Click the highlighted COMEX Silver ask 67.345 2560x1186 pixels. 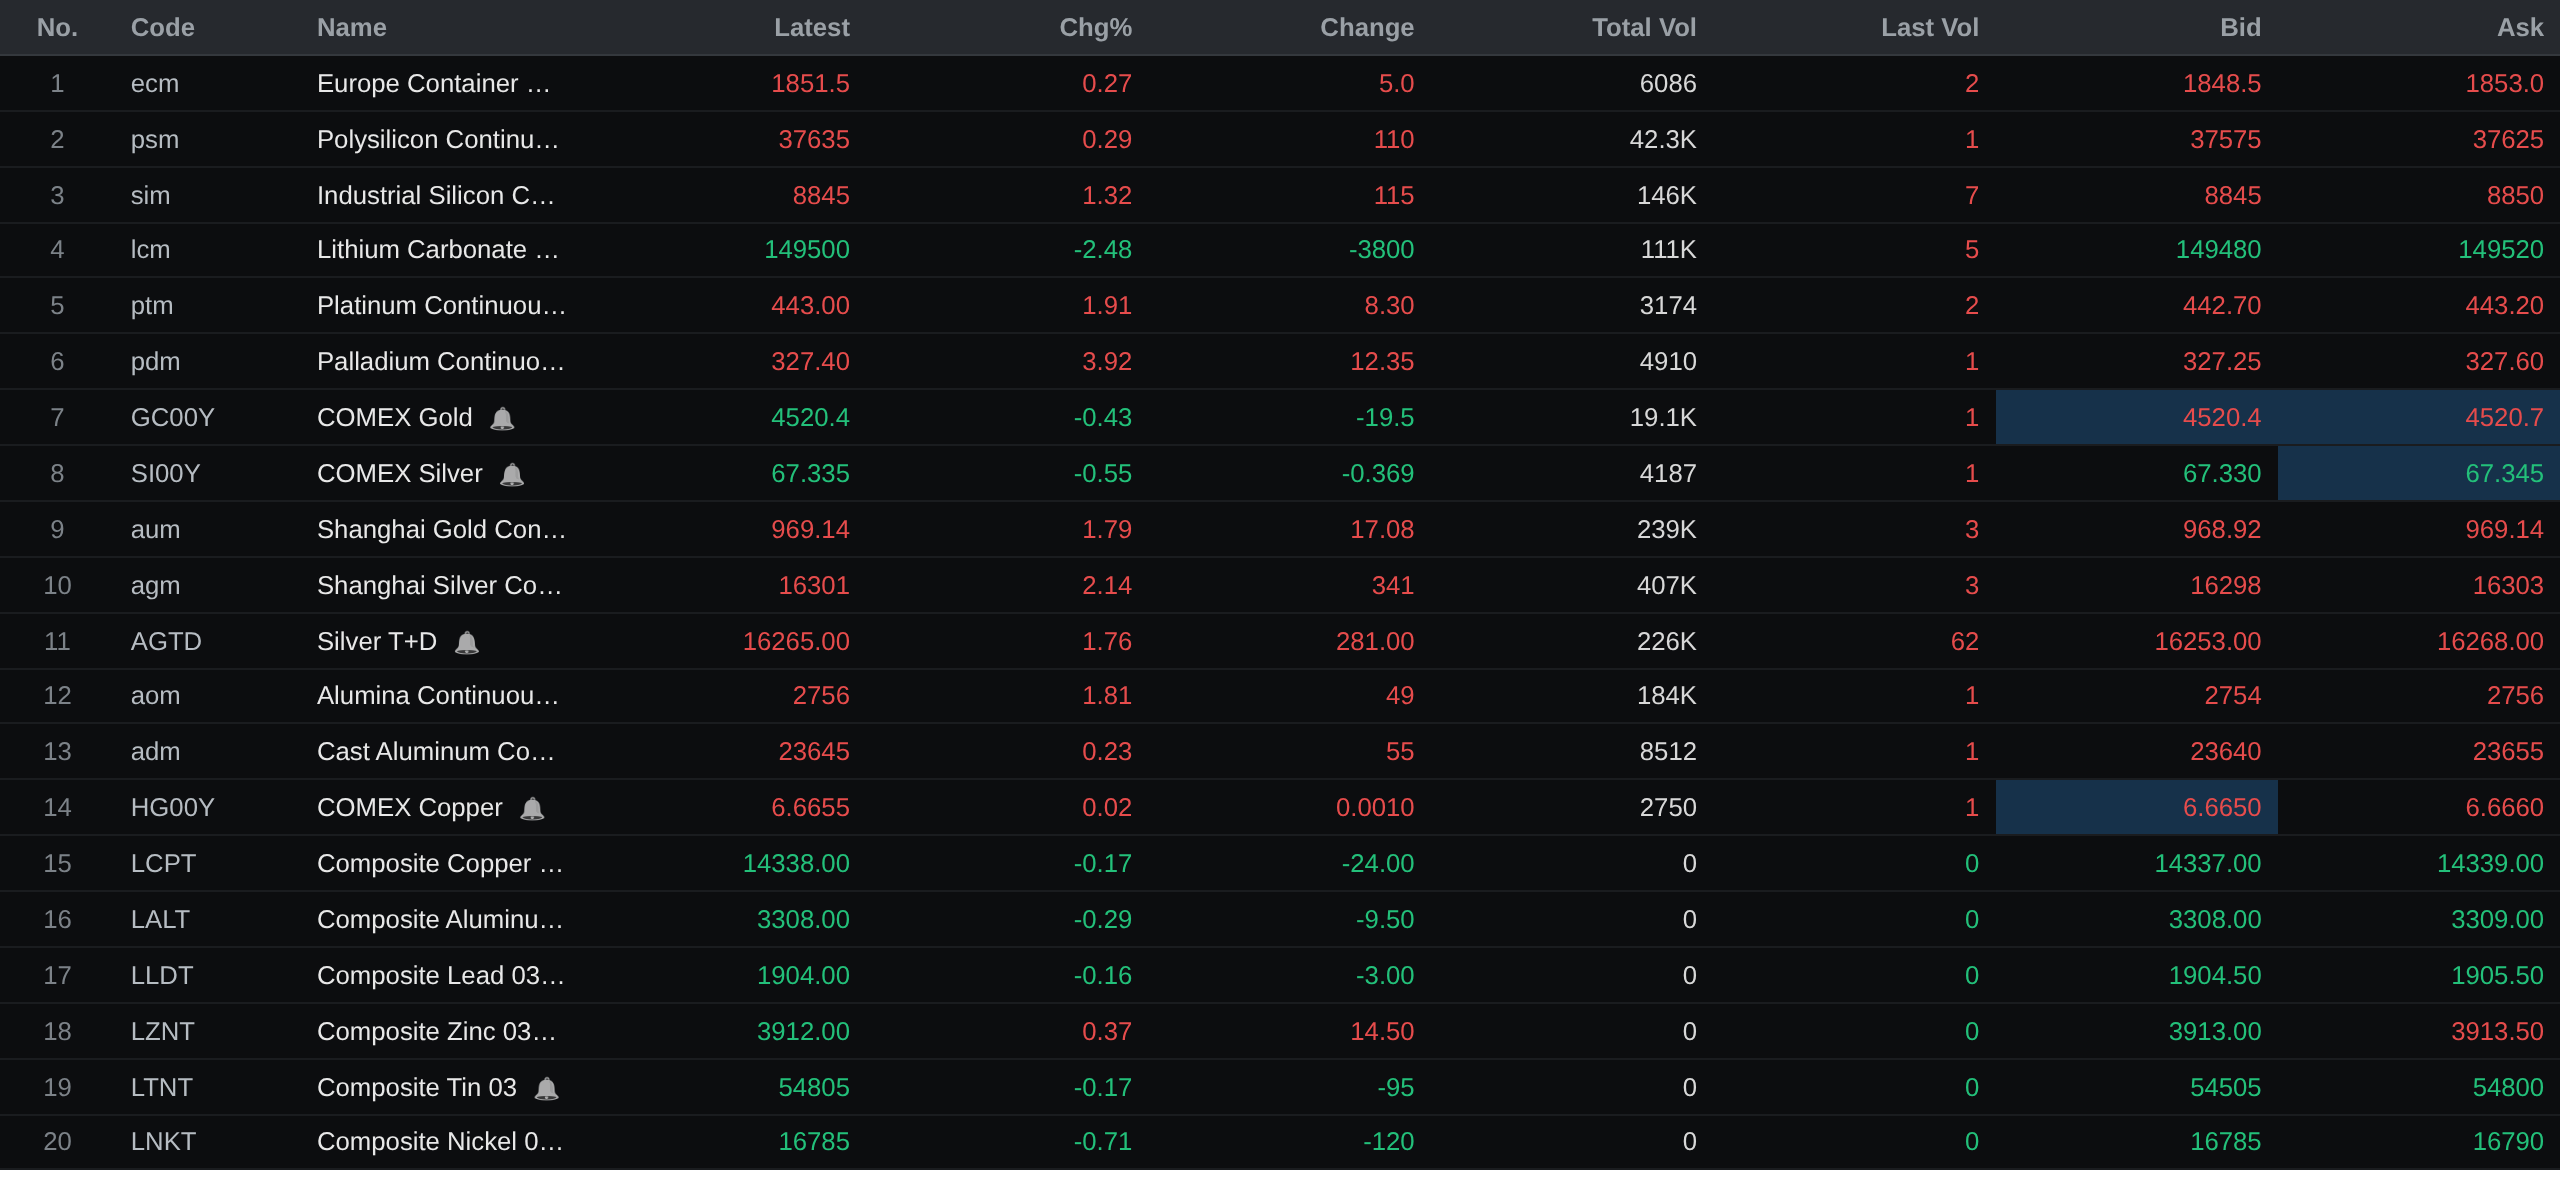2418,474
